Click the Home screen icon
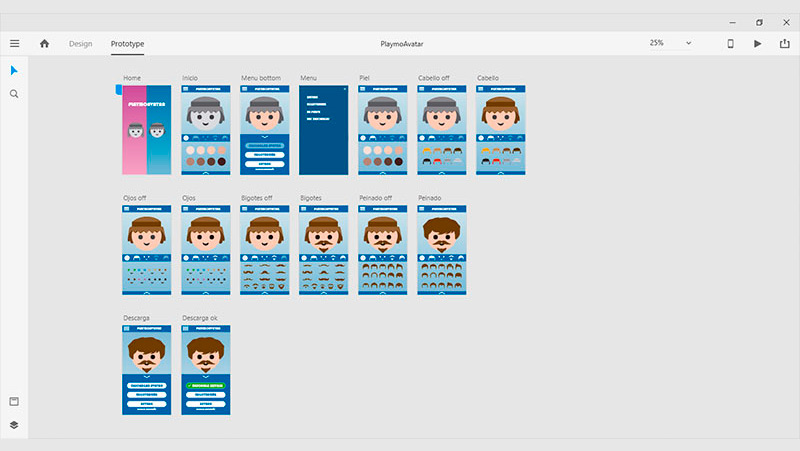The width and height of the screenshot is (800, 451). (44, 43)
